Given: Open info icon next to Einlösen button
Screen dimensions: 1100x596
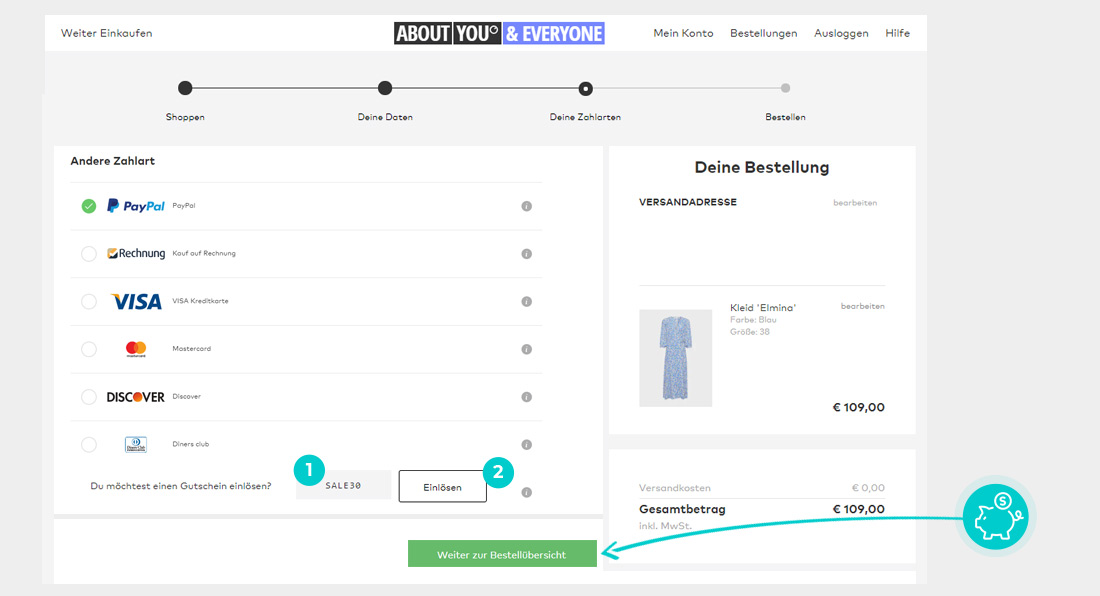Looking at the screenshot, I should coord(526,492).
